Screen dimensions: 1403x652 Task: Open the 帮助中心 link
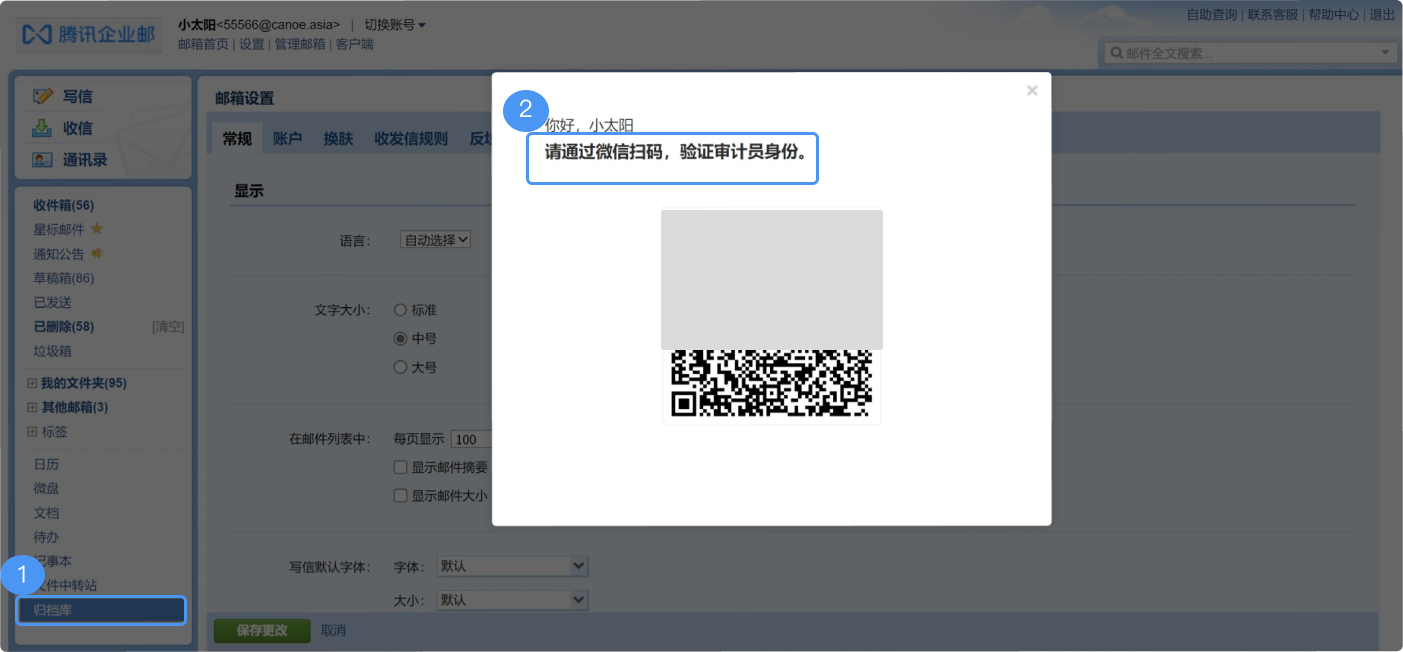1334,14
